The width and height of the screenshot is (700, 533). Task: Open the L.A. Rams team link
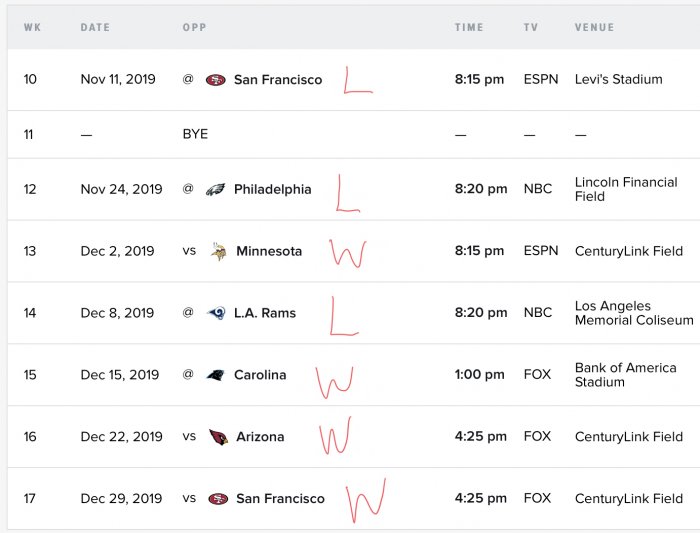click(265, 313)
